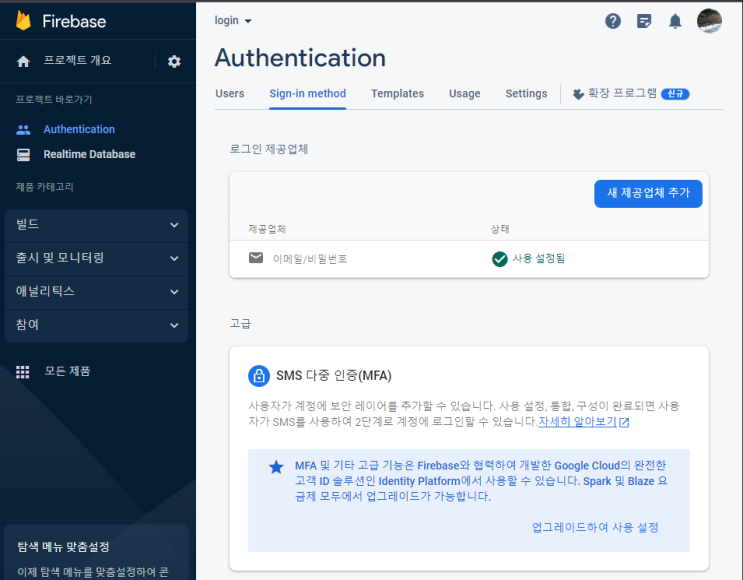The width and height of the screenshot is (743, 580).
Task: Expand the 빌드 category
Action: click(x=96, y=225)
